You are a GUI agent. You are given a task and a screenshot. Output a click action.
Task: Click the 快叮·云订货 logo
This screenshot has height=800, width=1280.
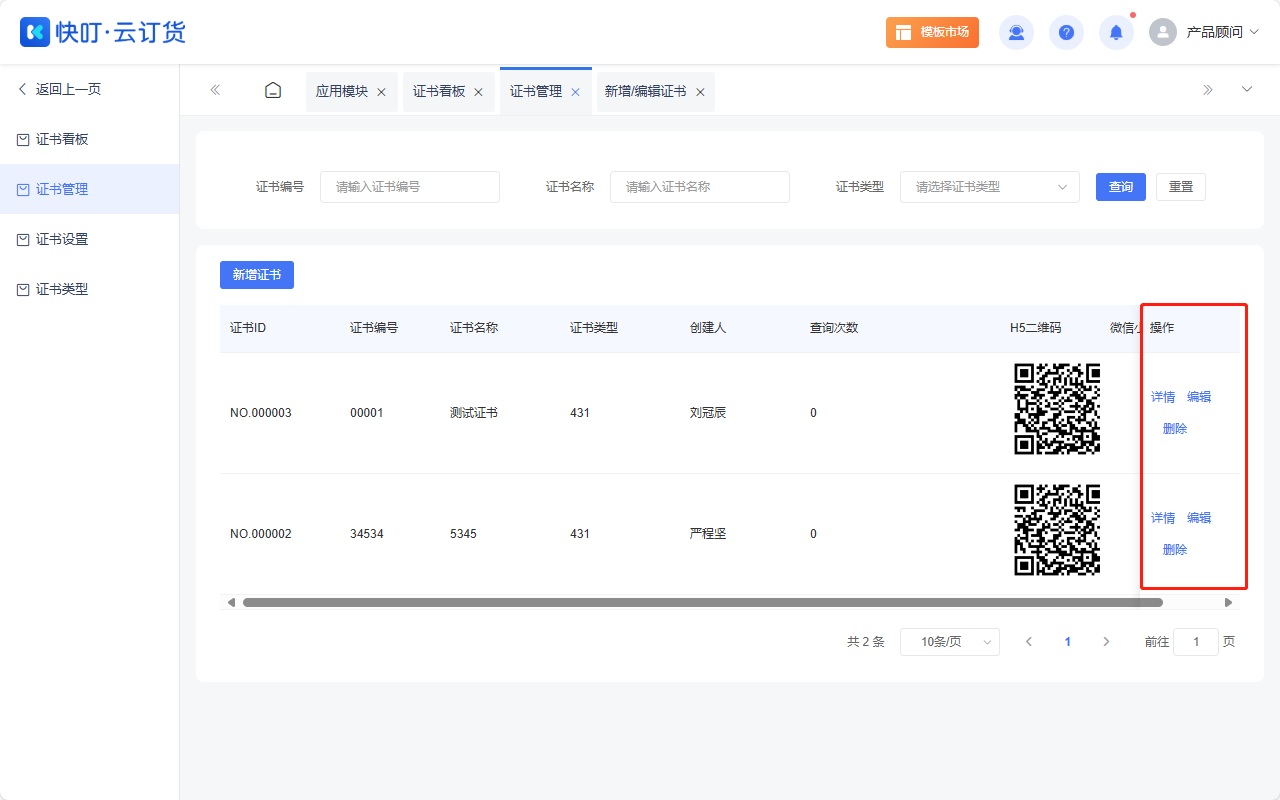[x=103, y=32]
